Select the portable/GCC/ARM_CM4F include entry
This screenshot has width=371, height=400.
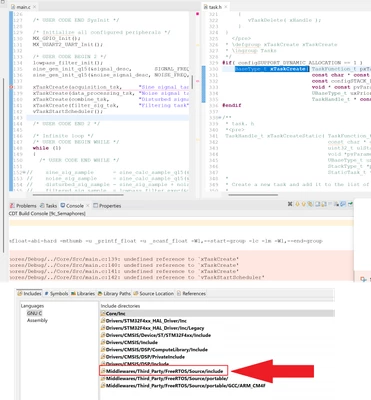tap(183, 386)
